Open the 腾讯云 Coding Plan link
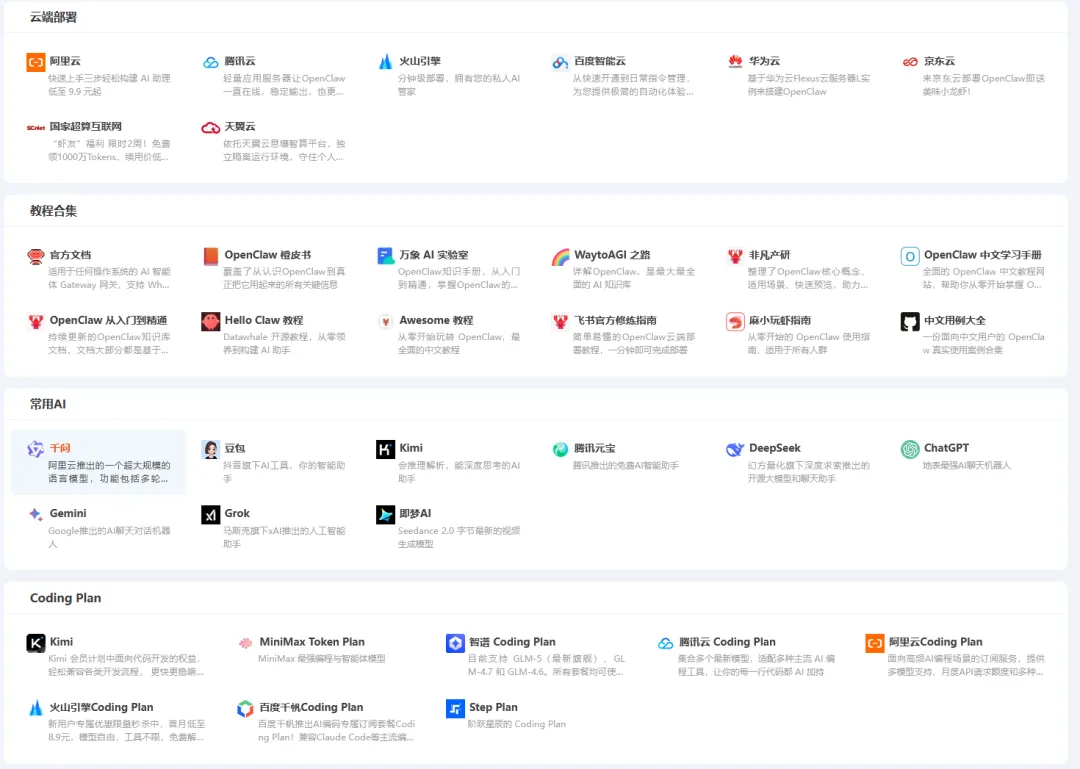1080x769 pixels. click(727, 642)
